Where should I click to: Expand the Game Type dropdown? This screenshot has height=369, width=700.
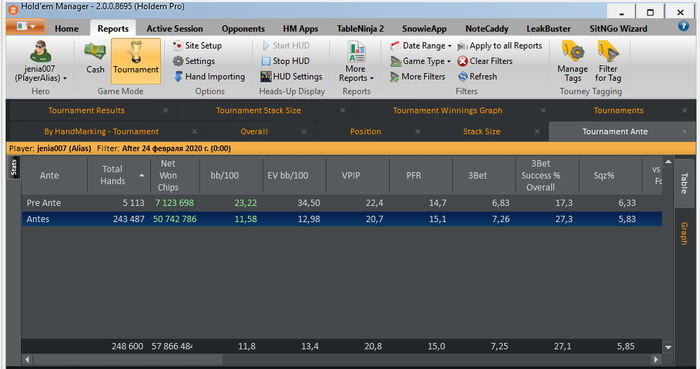[421, 61]
